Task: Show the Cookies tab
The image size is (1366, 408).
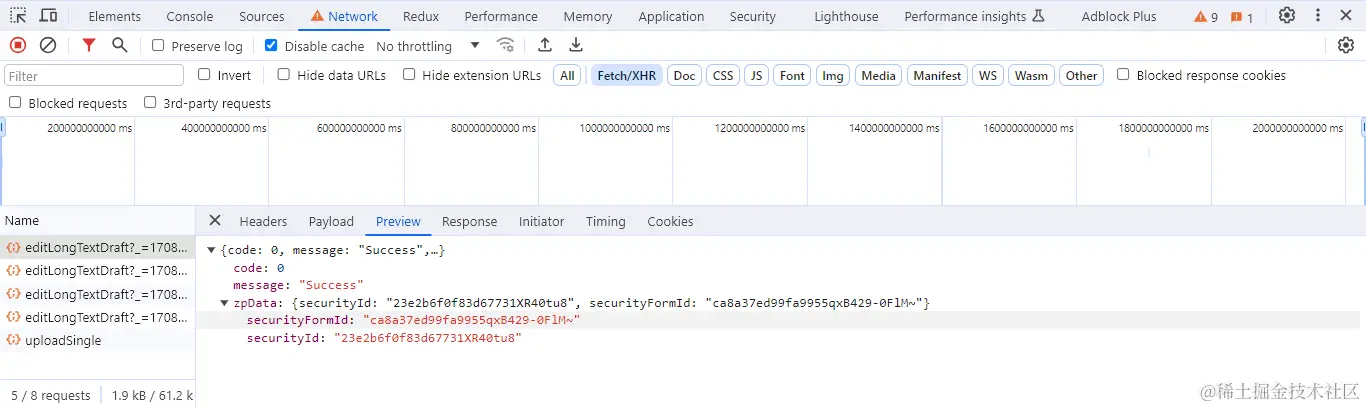Action: tap(670, 221)
